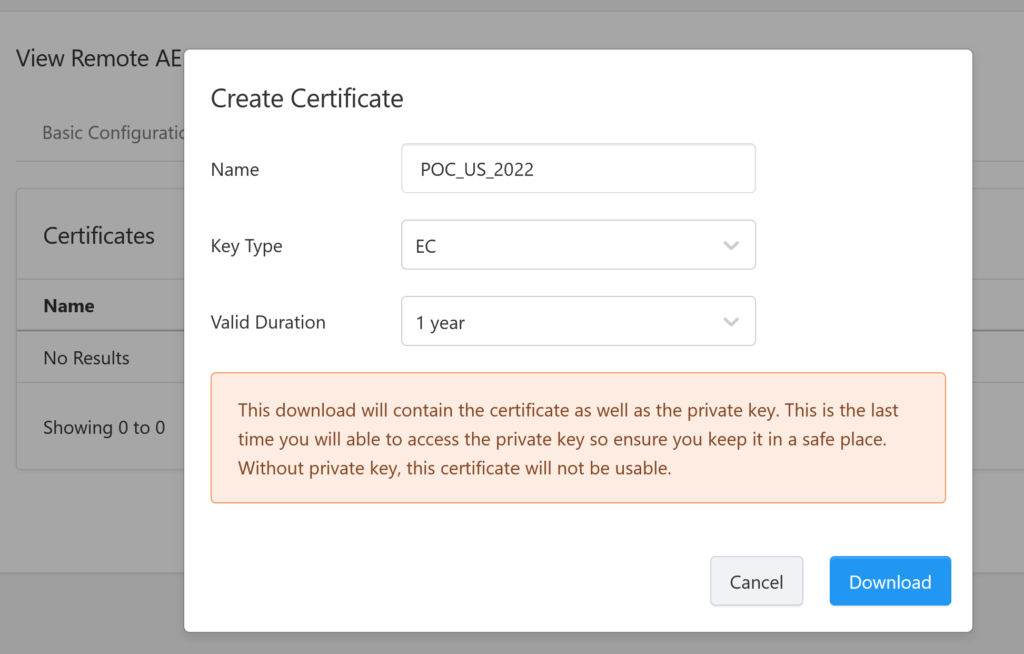Click the Key Type label

click(246, 246)
